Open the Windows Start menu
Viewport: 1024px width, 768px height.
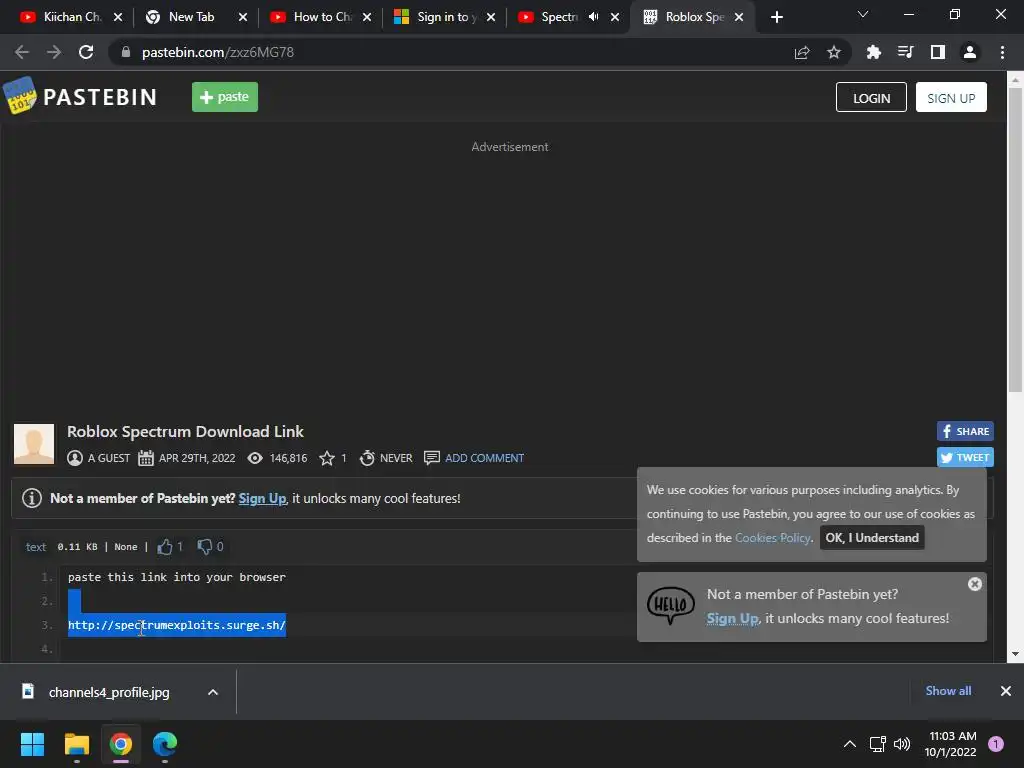tap(32, 744)
